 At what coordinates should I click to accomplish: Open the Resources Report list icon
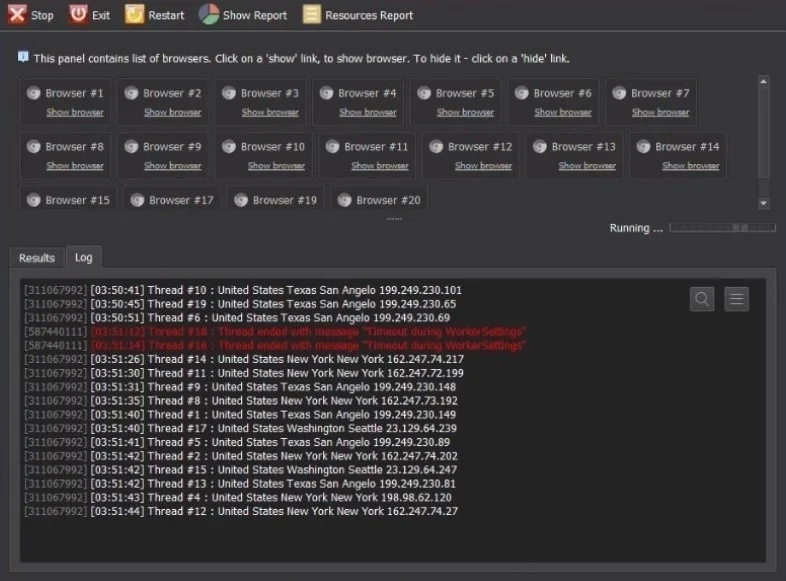311,15
